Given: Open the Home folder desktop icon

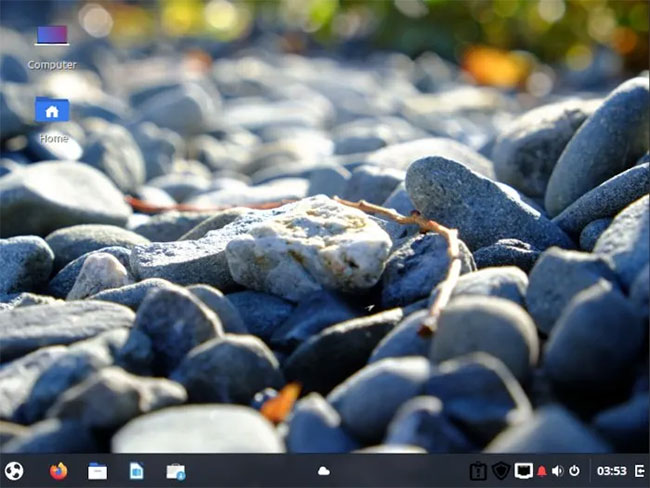Looking at the screenshot, I should click(52, 110).
